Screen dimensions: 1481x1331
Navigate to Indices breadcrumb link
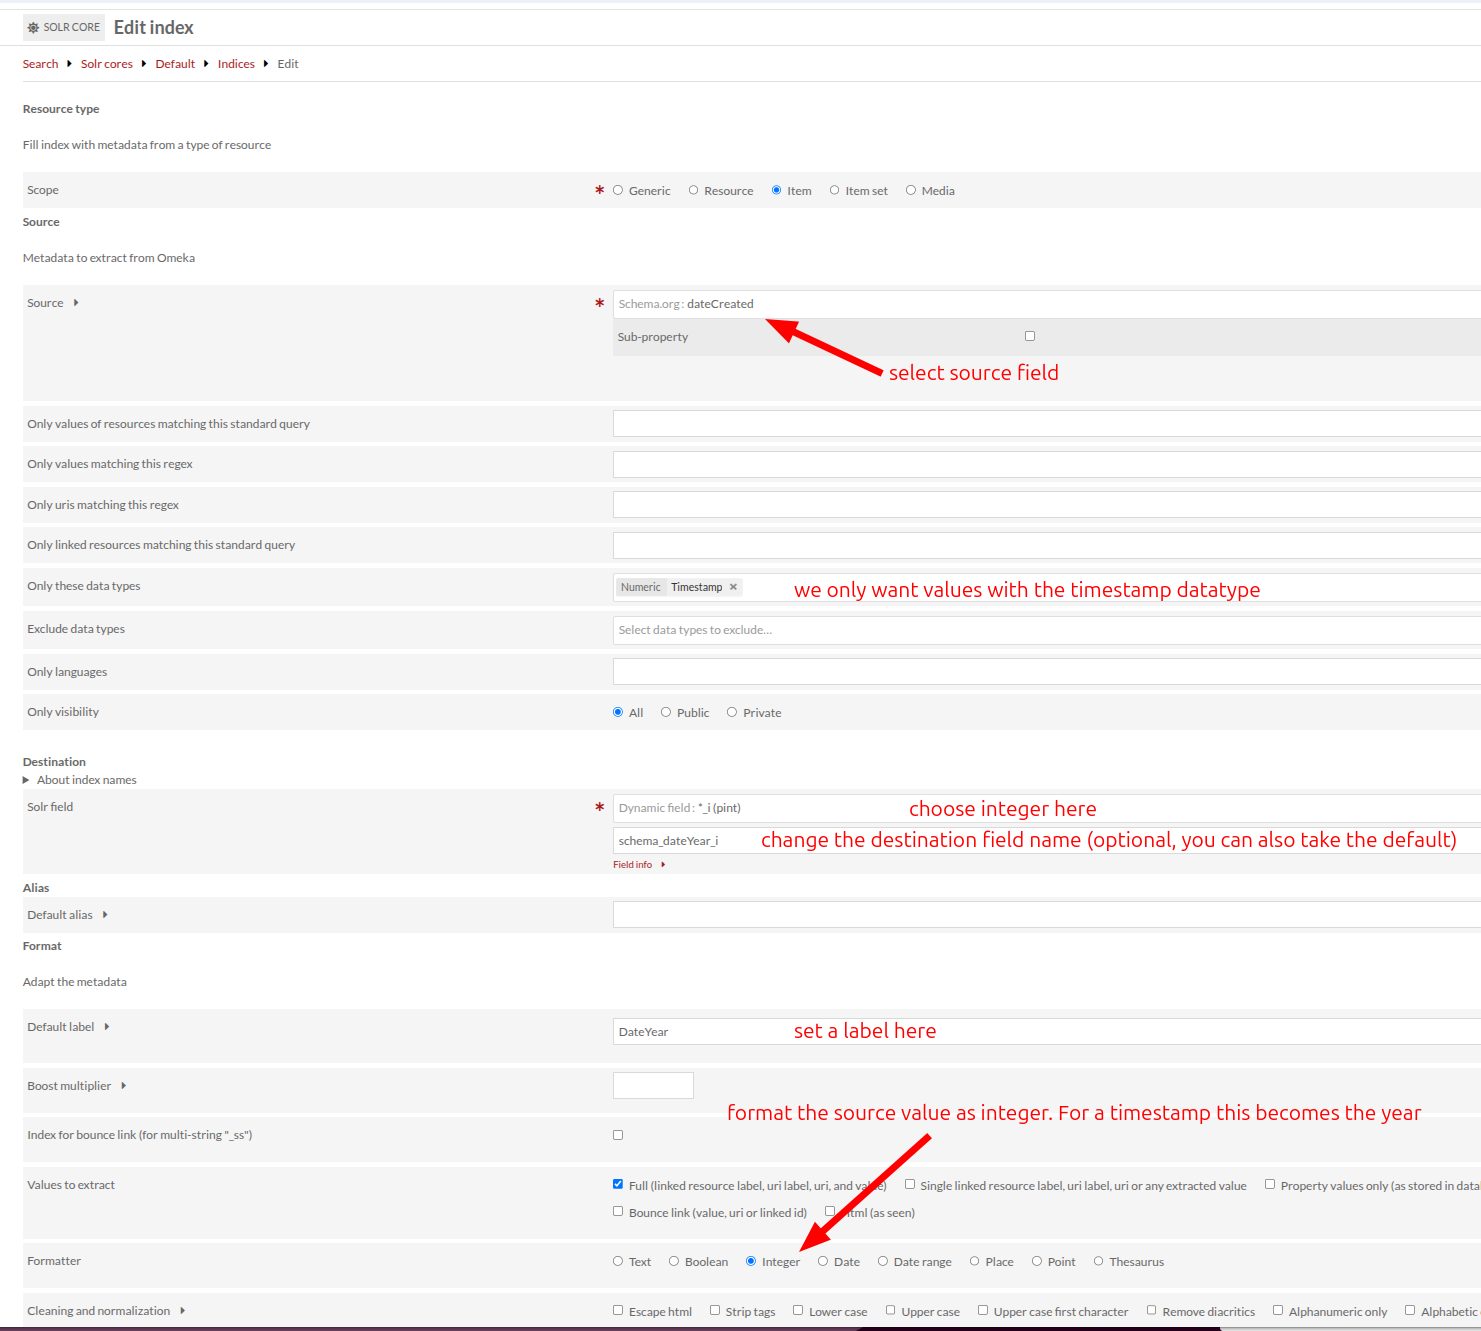pos(236,64)
